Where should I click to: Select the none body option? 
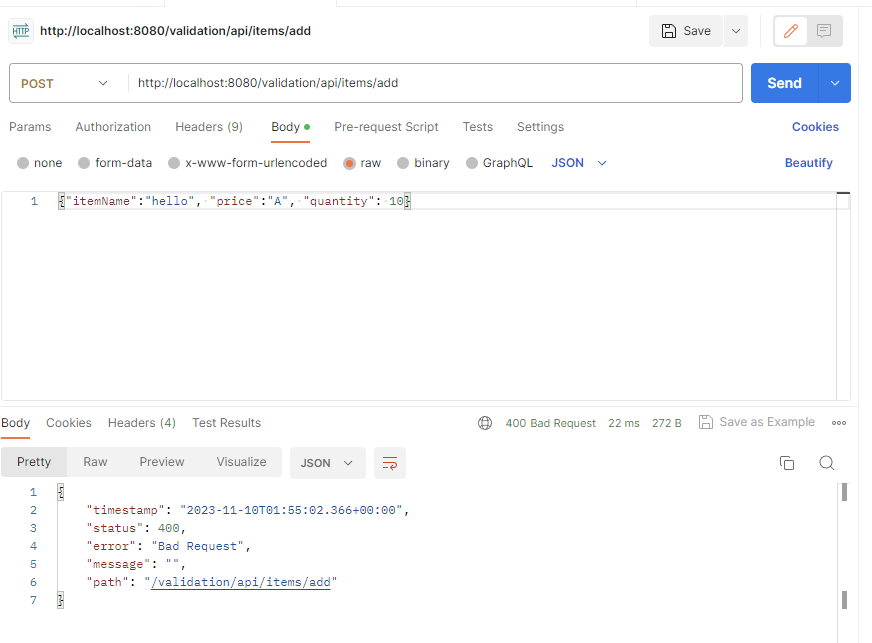click(x=39, y=163)
